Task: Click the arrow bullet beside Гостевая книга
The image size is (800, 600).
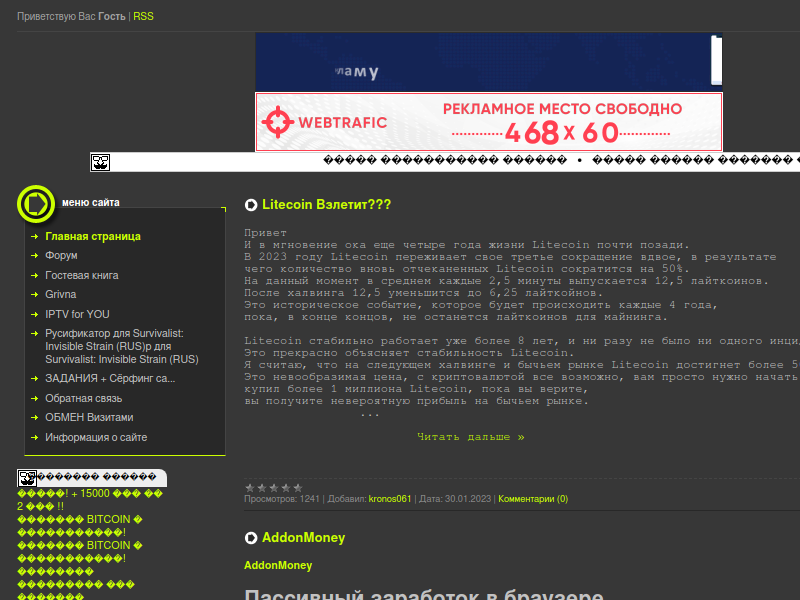Action: point(35,276)
